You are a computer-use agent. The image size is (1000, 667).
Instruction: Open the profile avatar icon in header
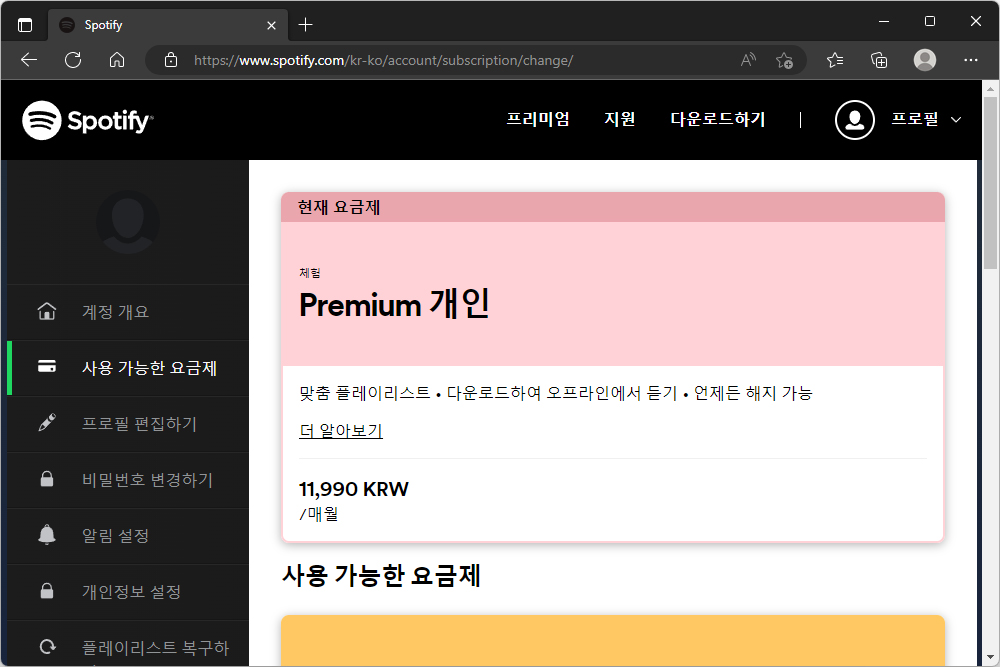pyautogui.click(x=855, y=120)
